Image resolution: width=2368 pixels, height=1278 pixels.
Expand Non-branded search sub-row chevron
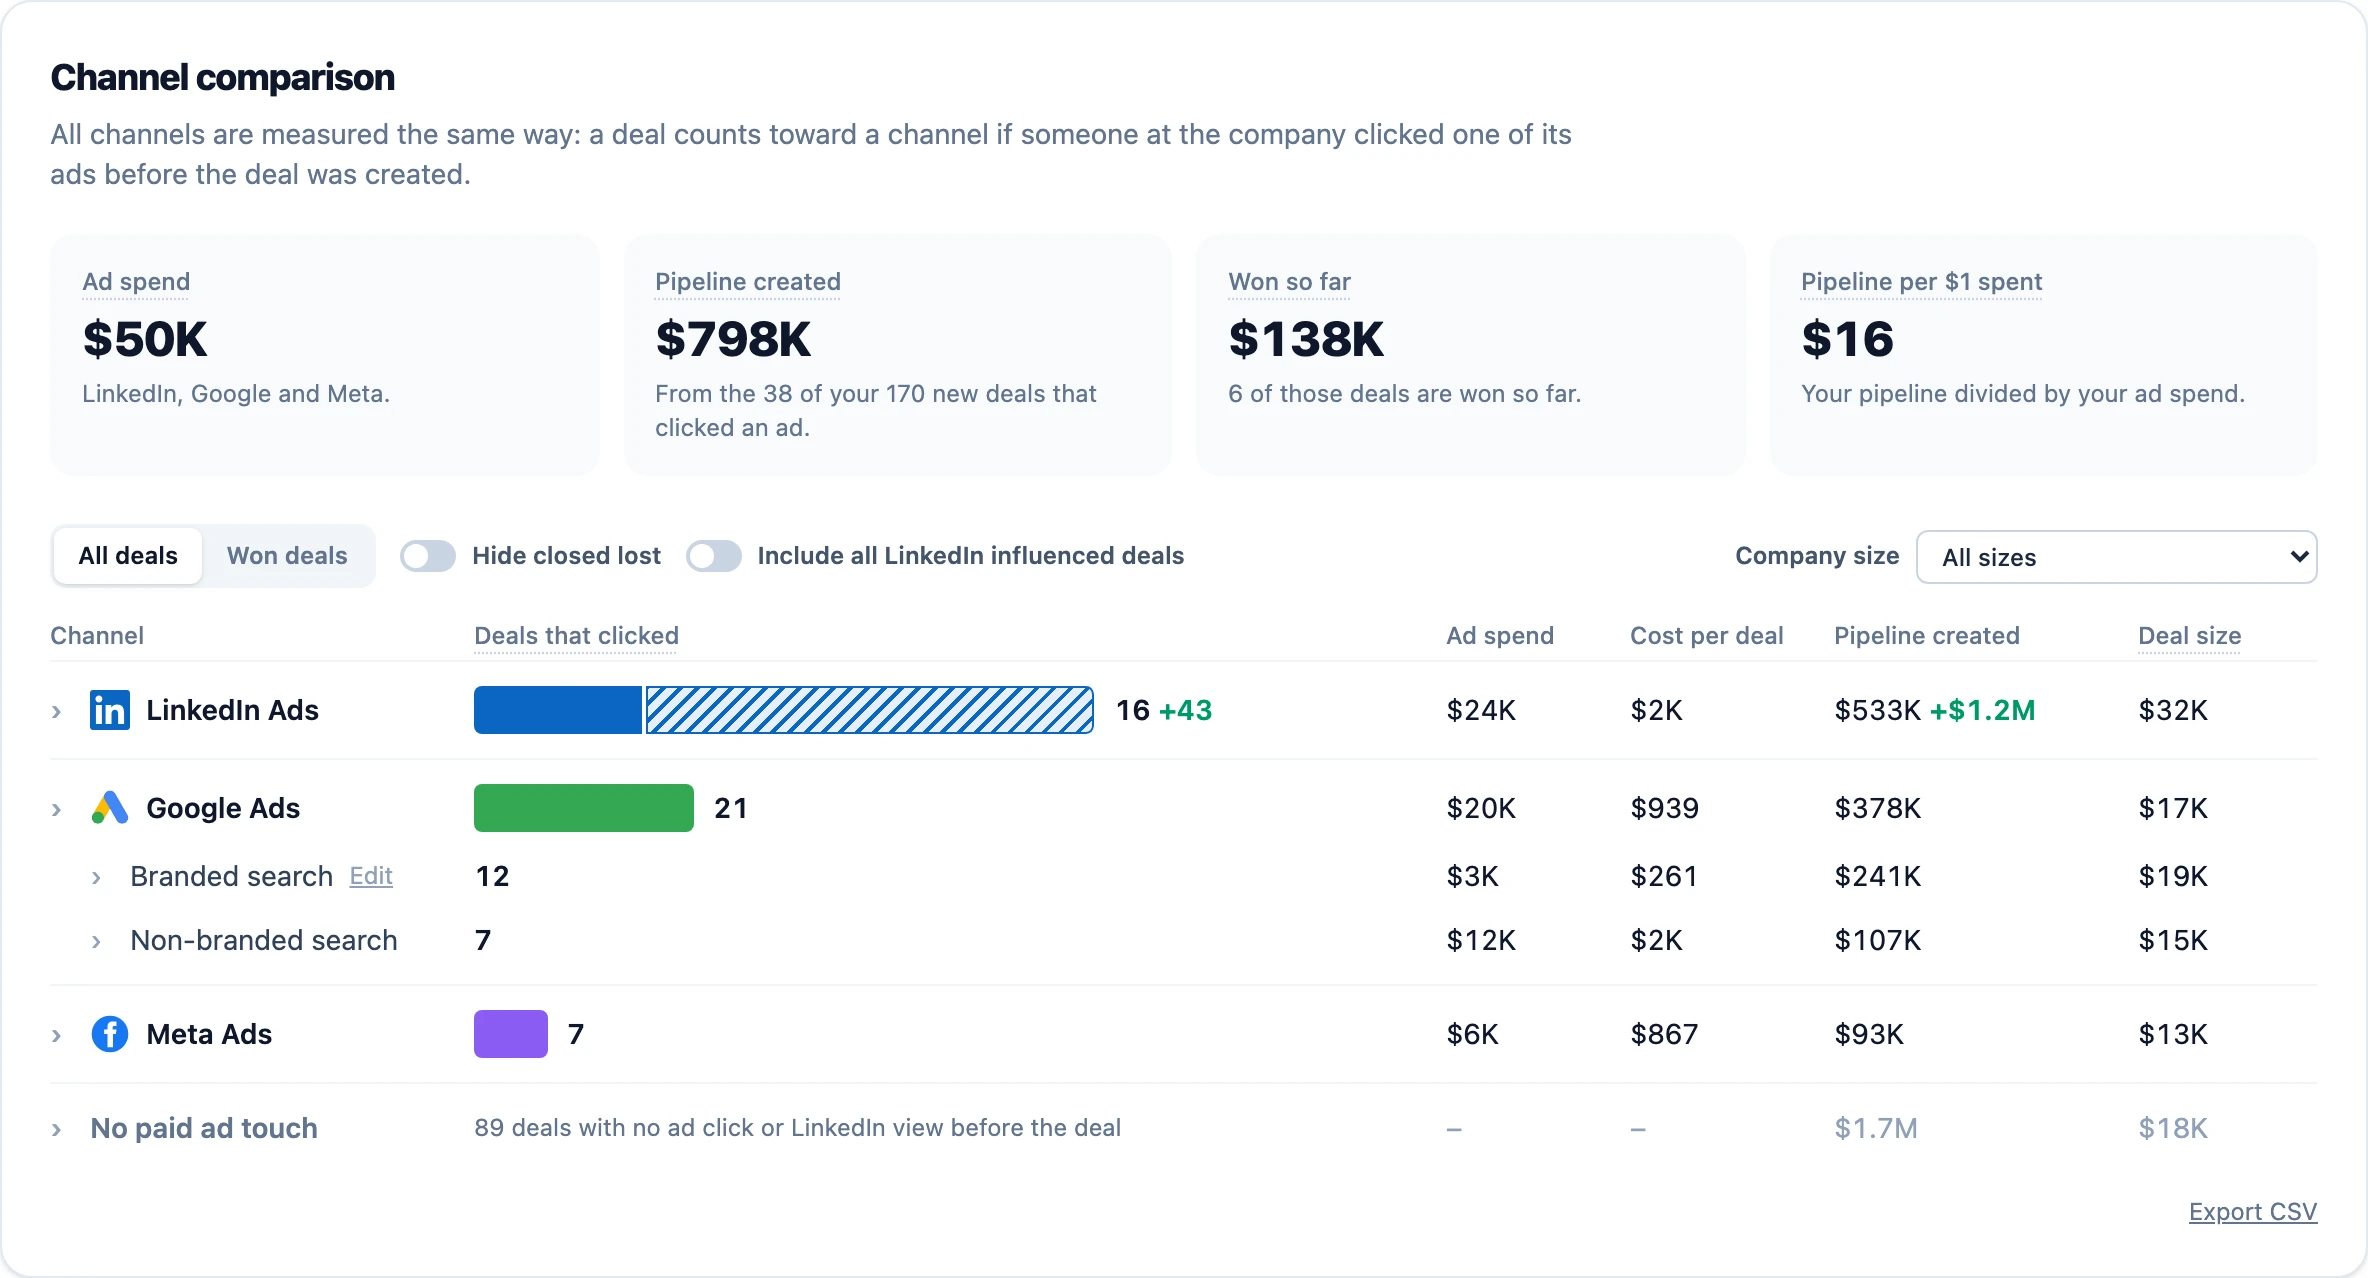pos(96,942)
